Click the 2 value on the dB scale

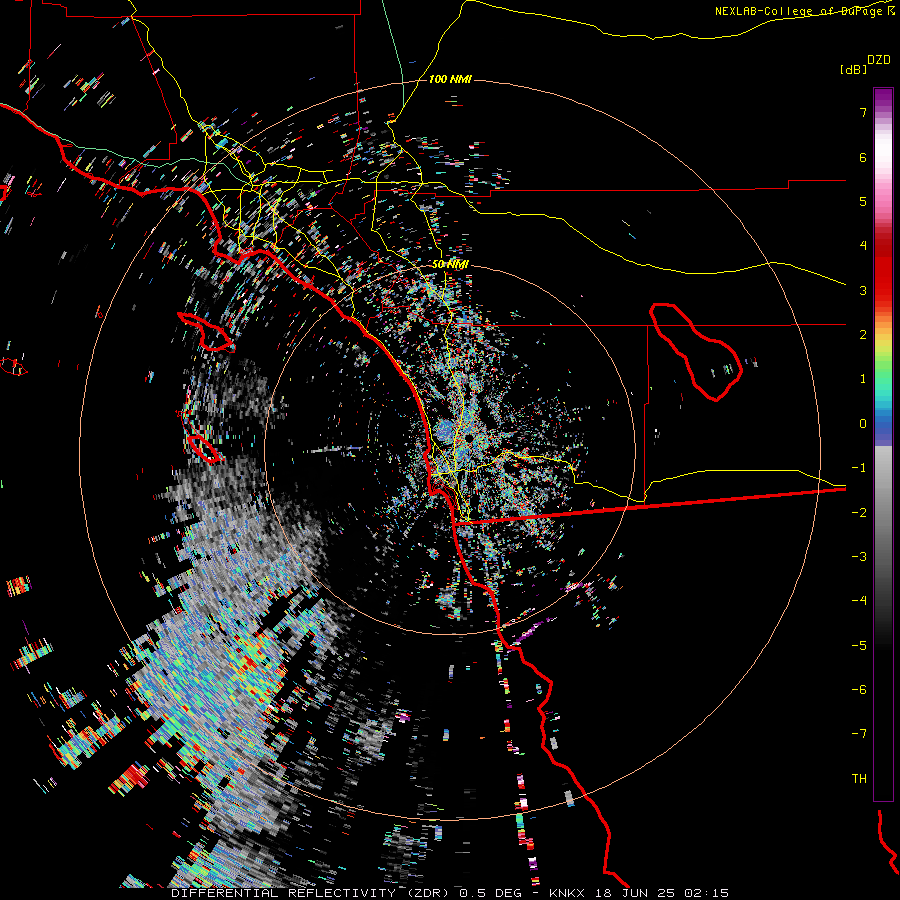(x=863, y=335)
